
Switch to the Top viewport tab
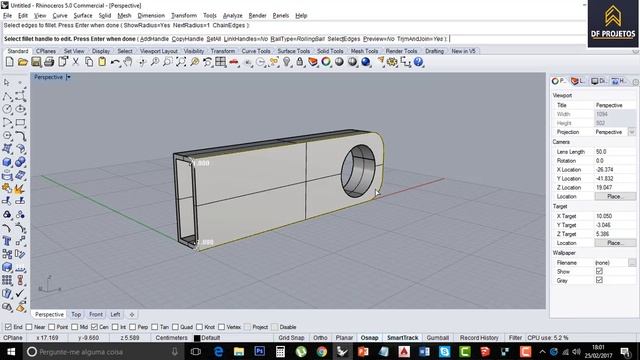pos(76,315)
